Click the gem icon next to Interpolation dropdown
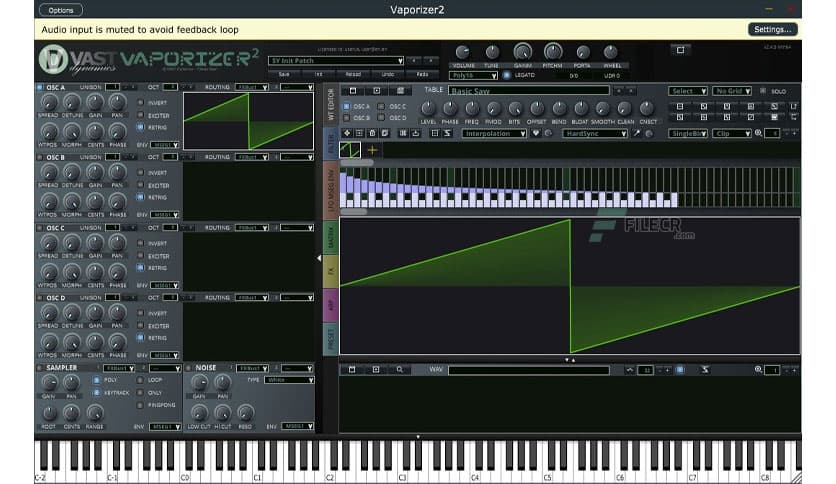Image resolution: width=836 pixels, height=484 pixels. (536, 133)
